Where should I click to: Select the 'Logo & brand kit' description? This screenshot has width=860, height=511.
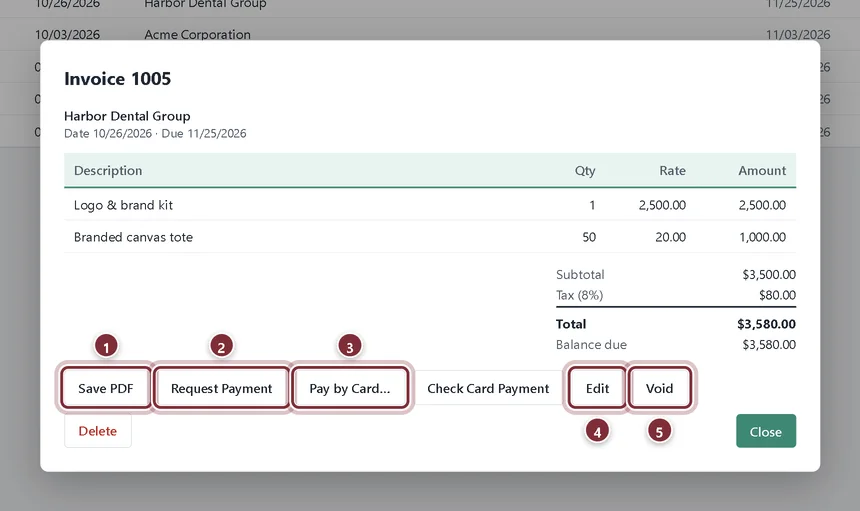[123, 205]
